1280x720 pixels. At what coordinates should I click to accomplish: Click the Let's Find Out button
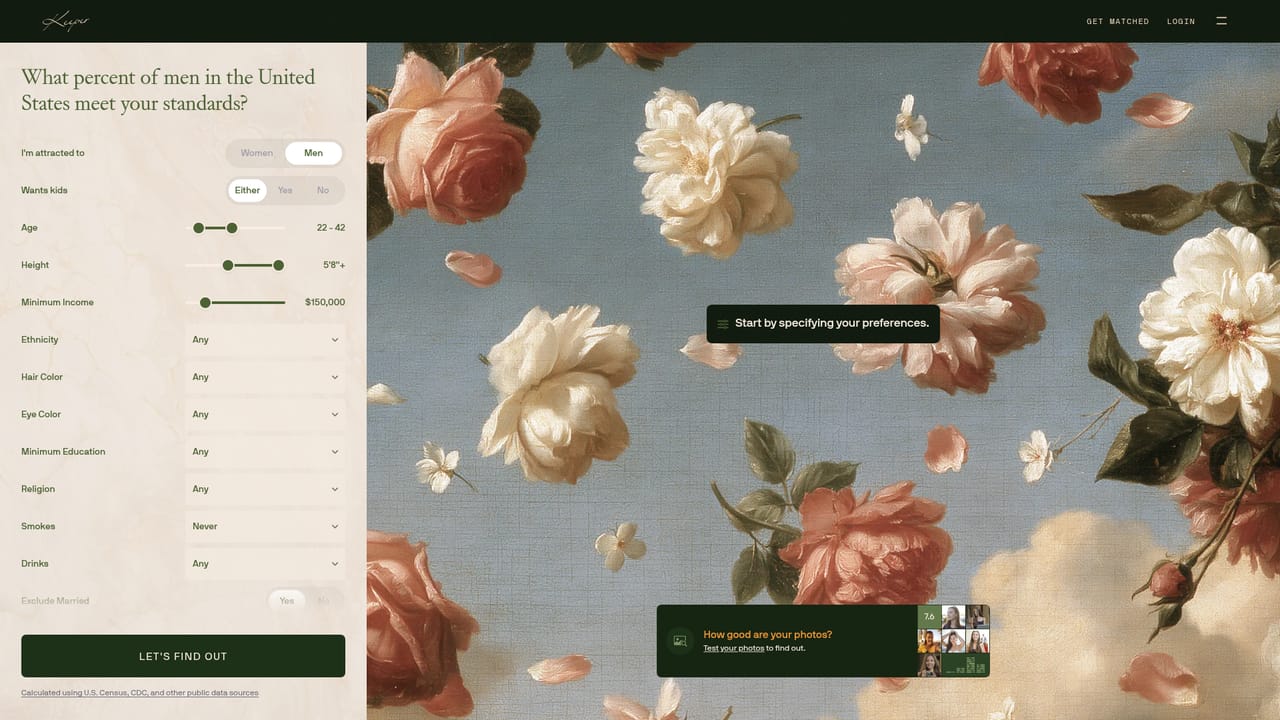(183, 656)
